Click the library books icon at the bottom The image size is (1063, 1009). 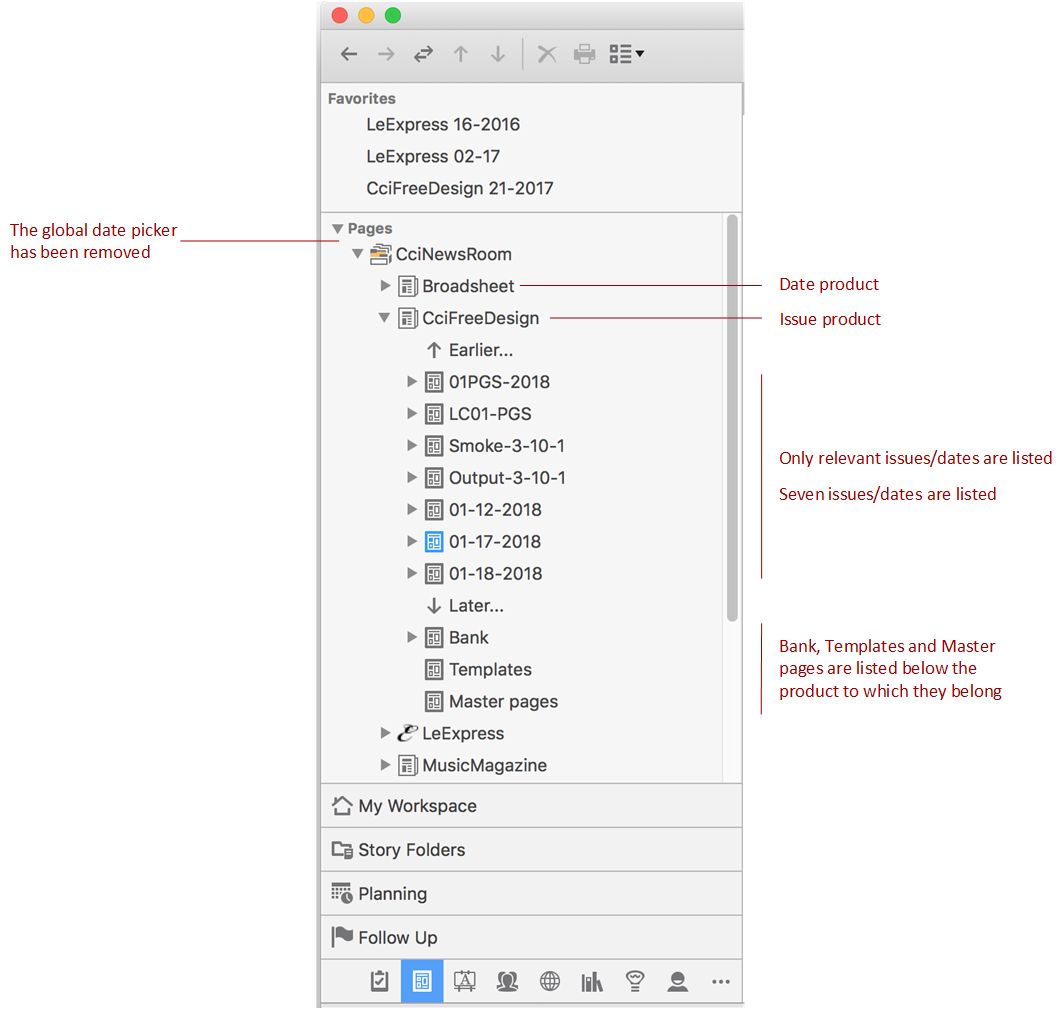(592, 982)
